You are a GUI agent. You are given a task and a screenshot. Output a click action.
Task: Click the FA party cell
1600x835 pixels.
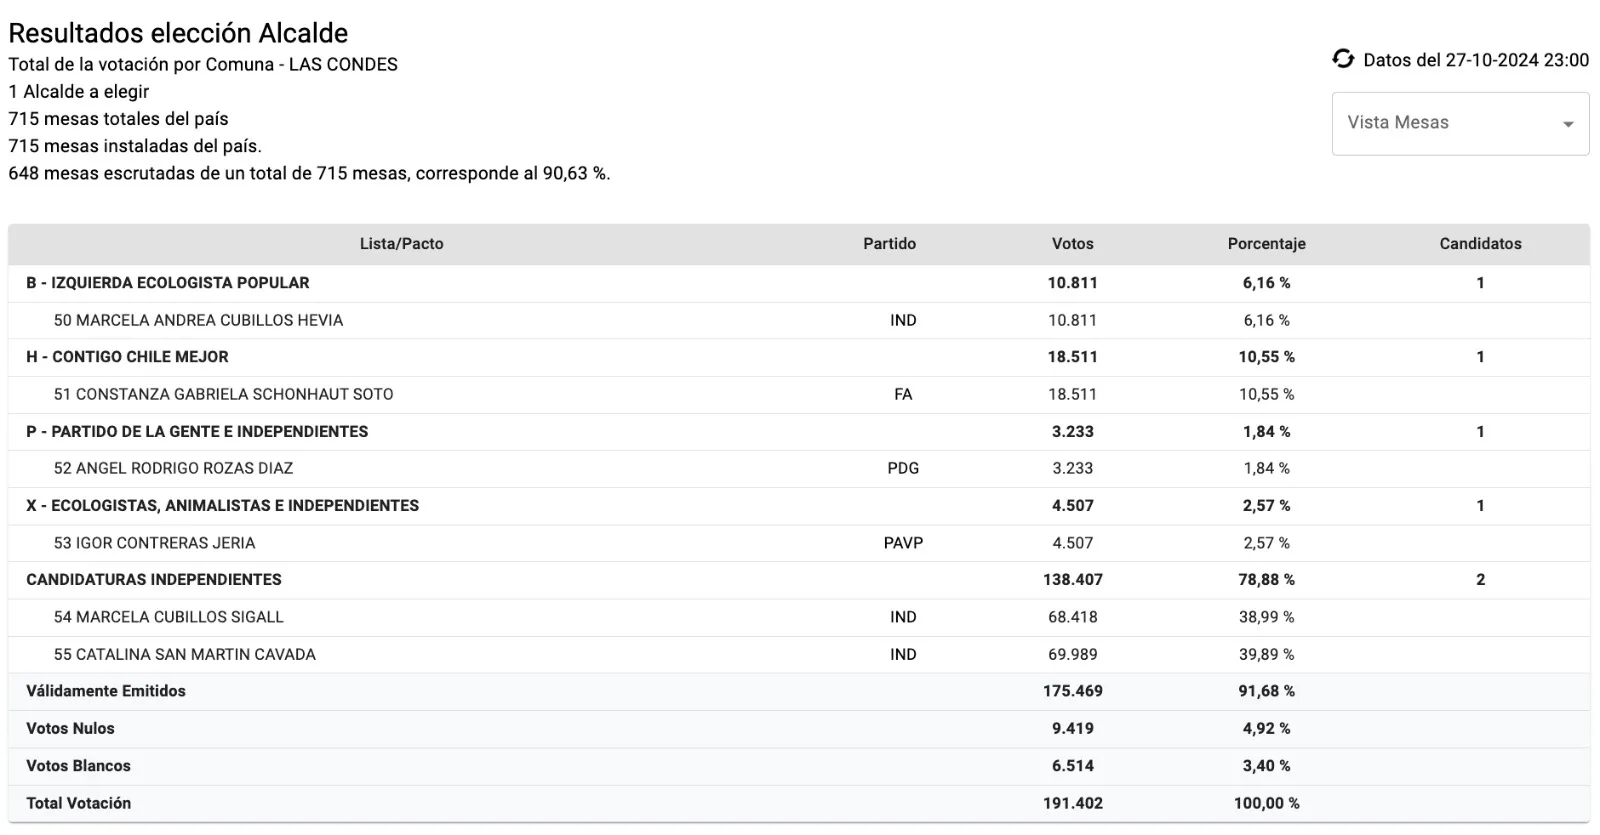(x=903, y=394)
